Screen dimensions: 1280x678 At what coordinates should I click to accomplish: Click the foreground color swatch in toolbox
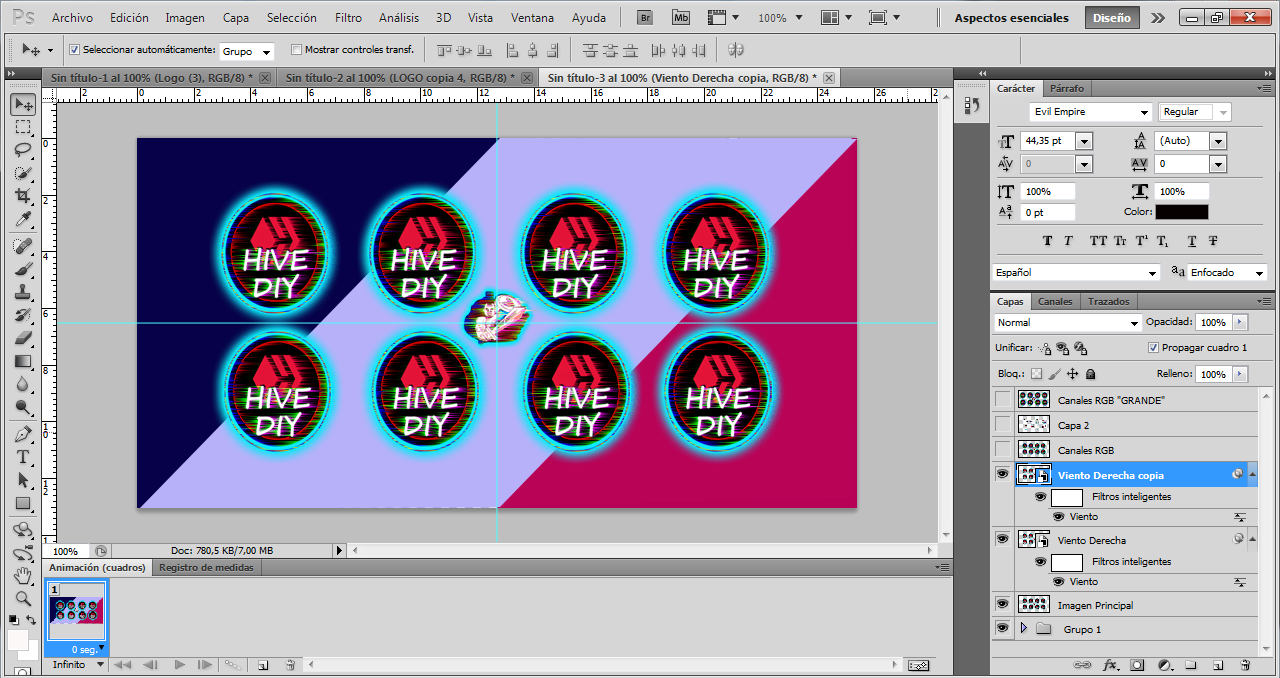[18, 639]
